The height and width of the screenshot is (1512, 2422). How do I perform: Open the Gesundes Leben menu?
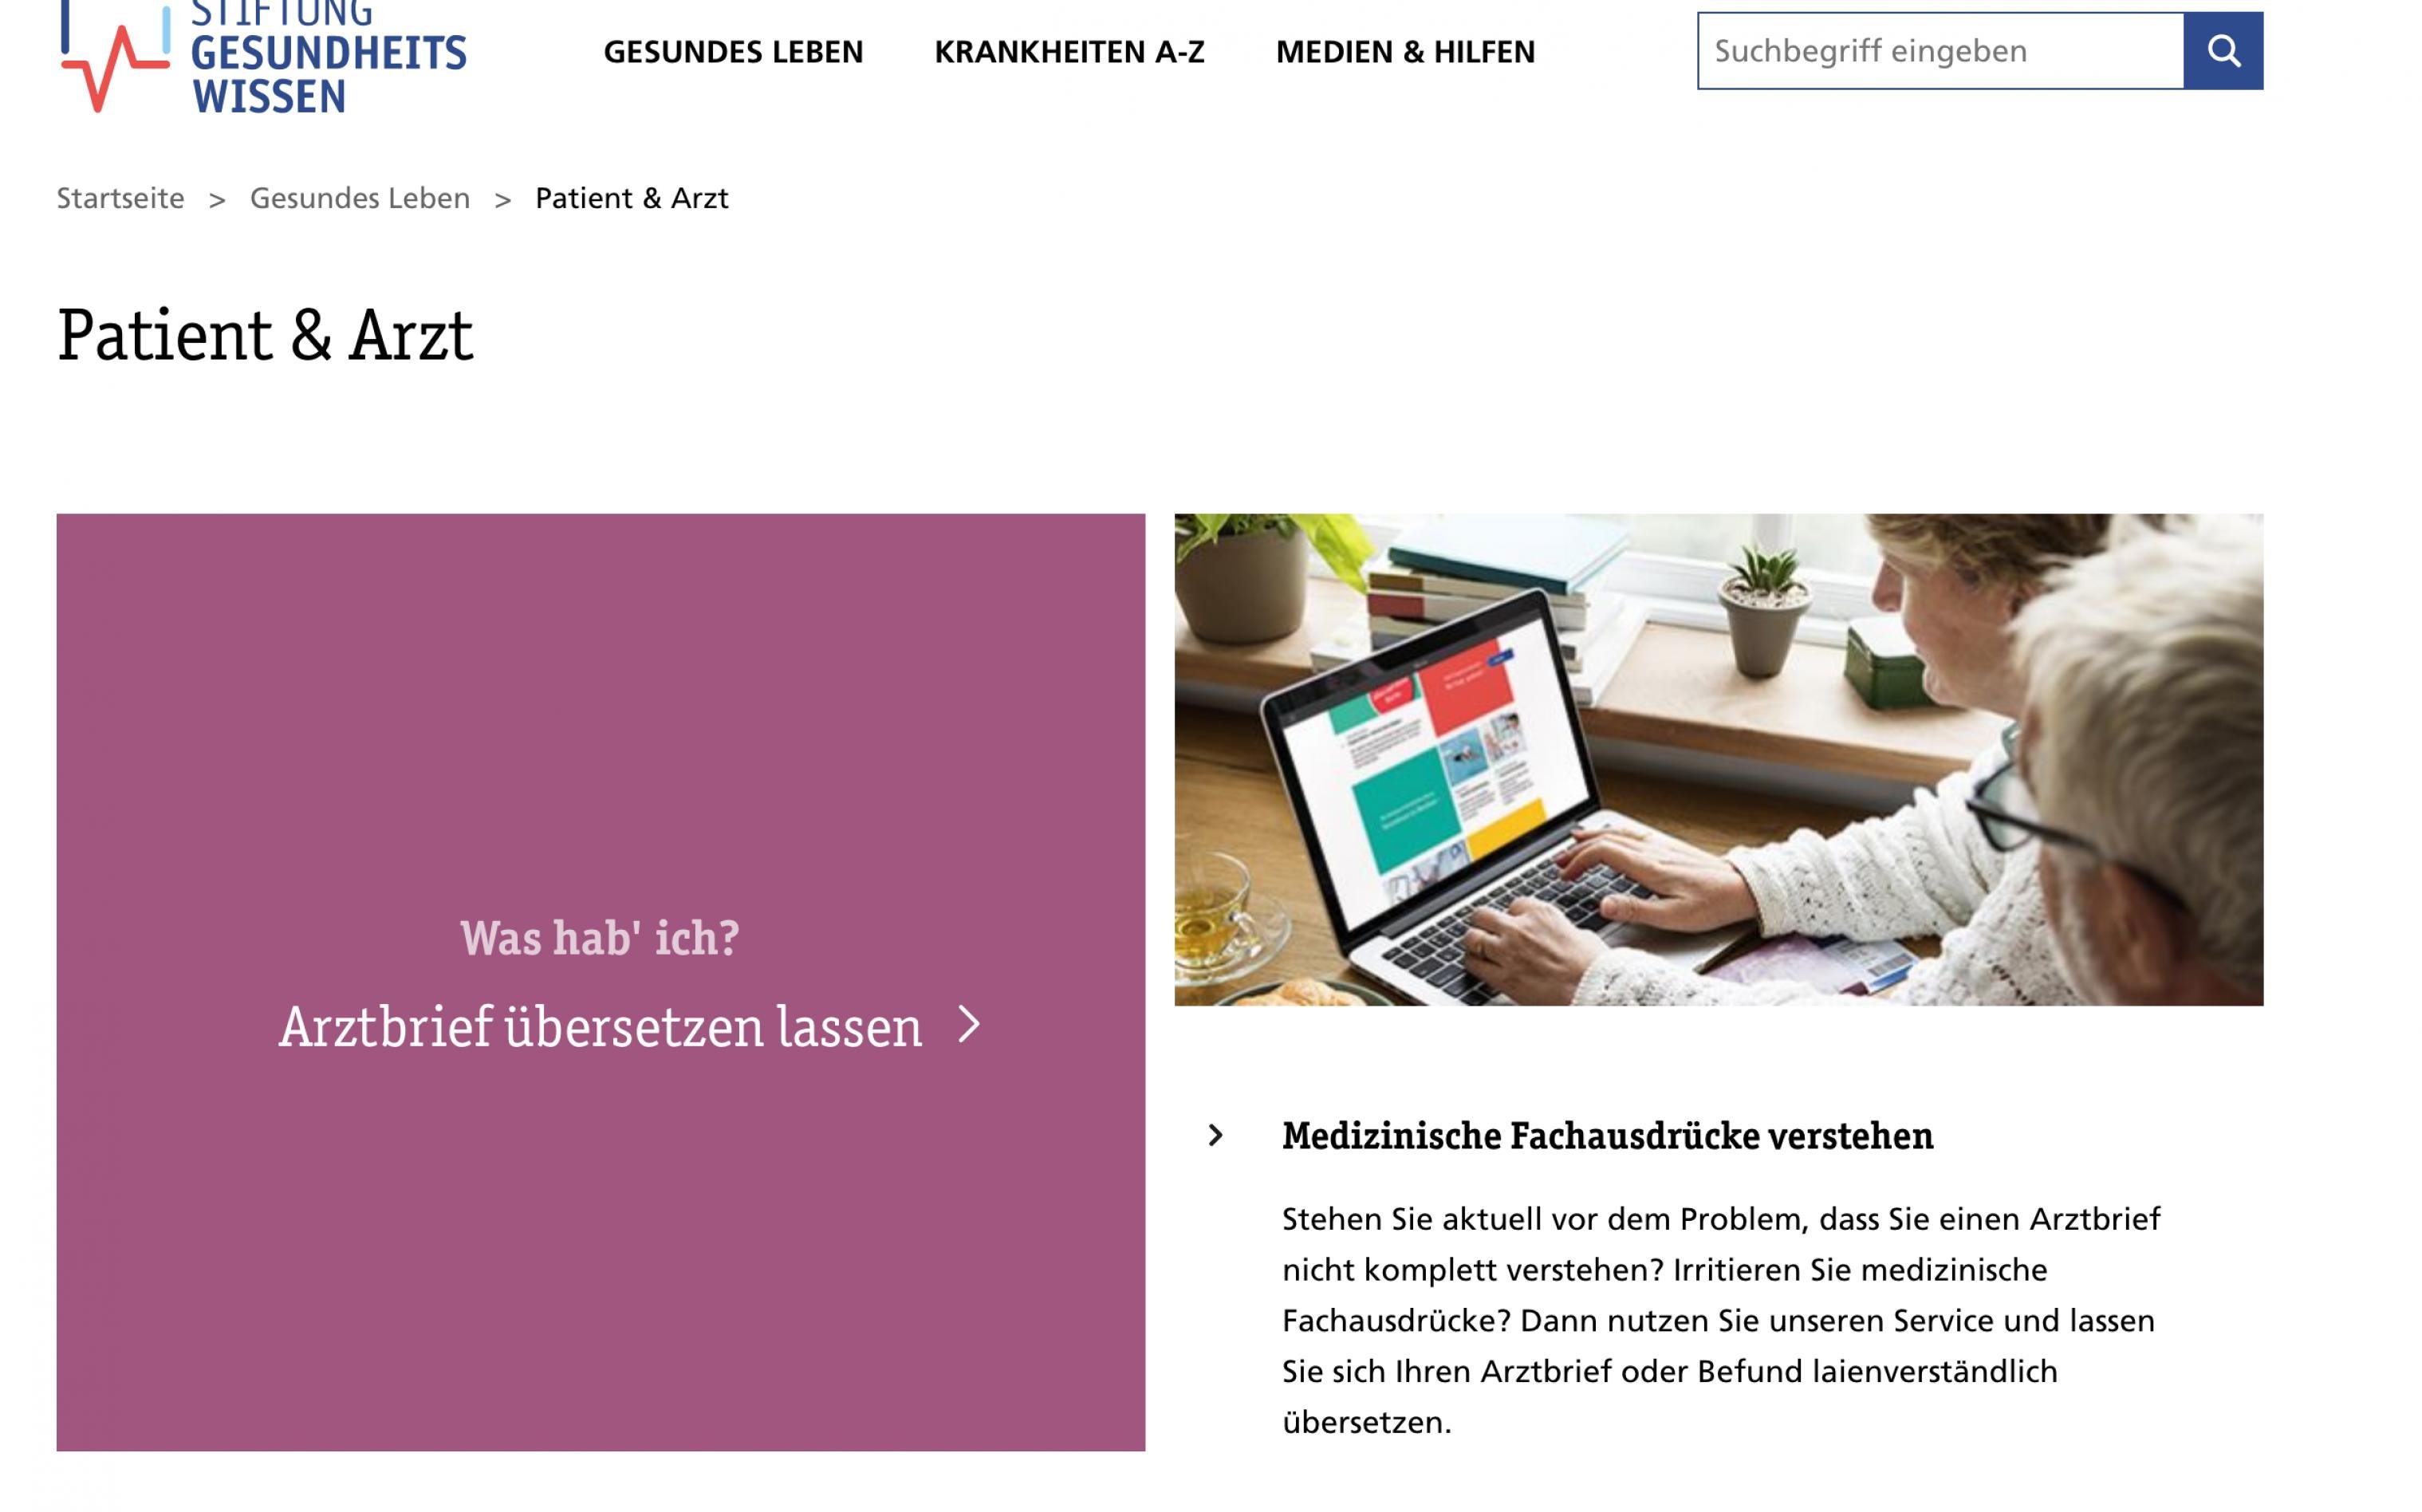(733, 49)
